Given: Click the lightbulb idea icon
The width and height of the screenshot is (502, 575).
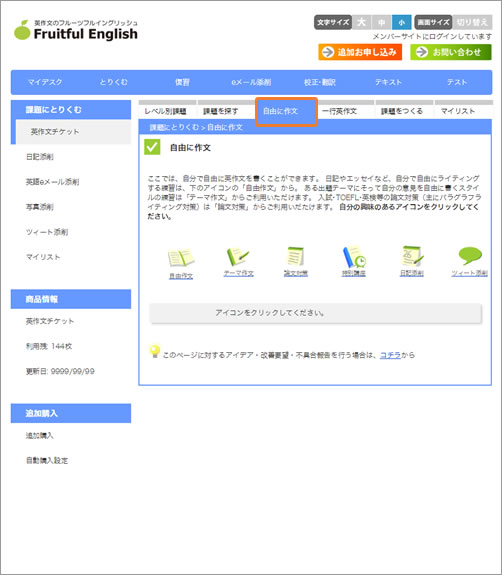Looking at the screenshot, I should (x=155, y=351).
